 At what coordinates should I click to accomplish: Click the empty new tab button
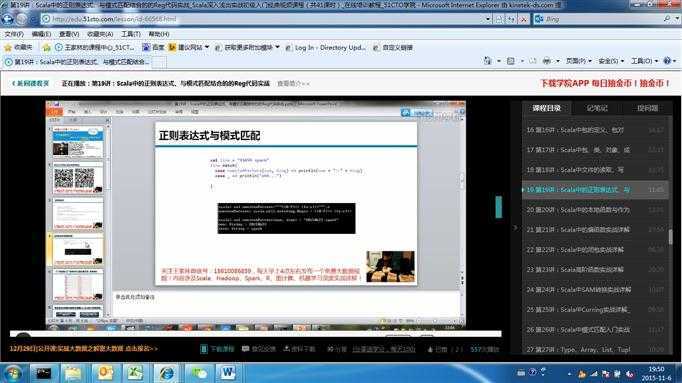[x=159, y=63]
